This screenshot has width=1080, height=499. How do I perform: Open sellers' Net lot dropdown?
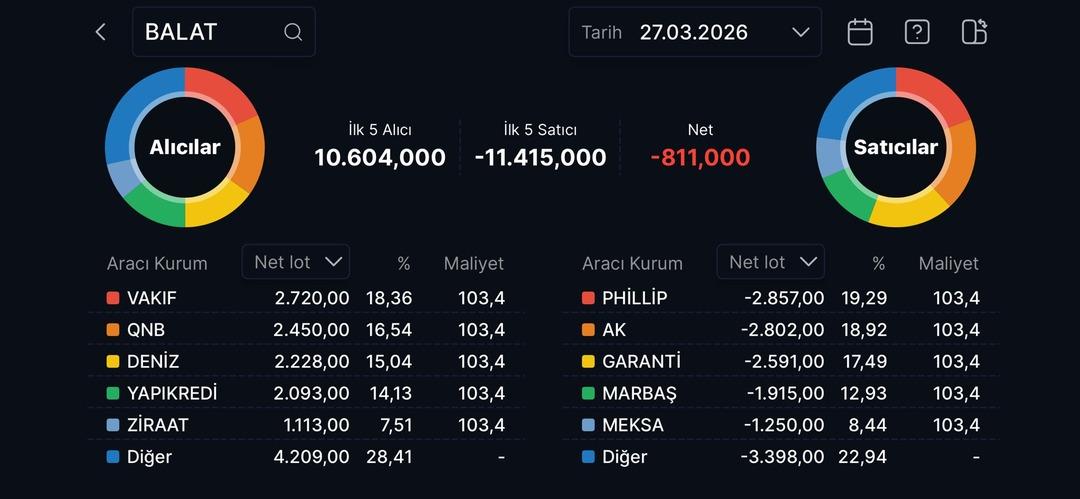[771, 262]
